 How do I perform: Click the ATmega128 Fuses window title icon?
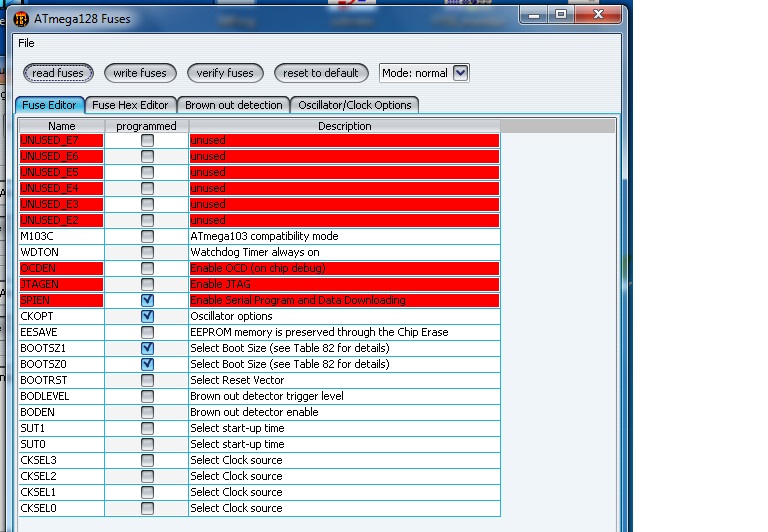click(x=21, y=17)
